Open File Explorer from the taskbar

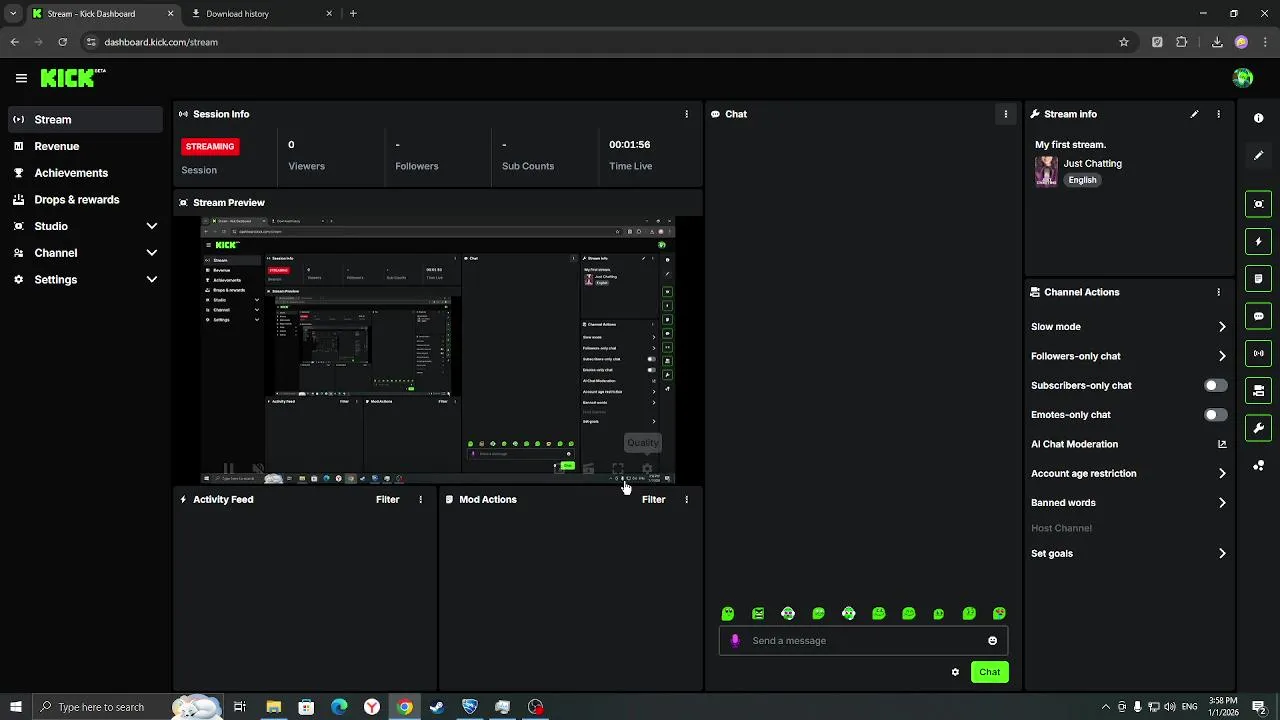(273, 707)
